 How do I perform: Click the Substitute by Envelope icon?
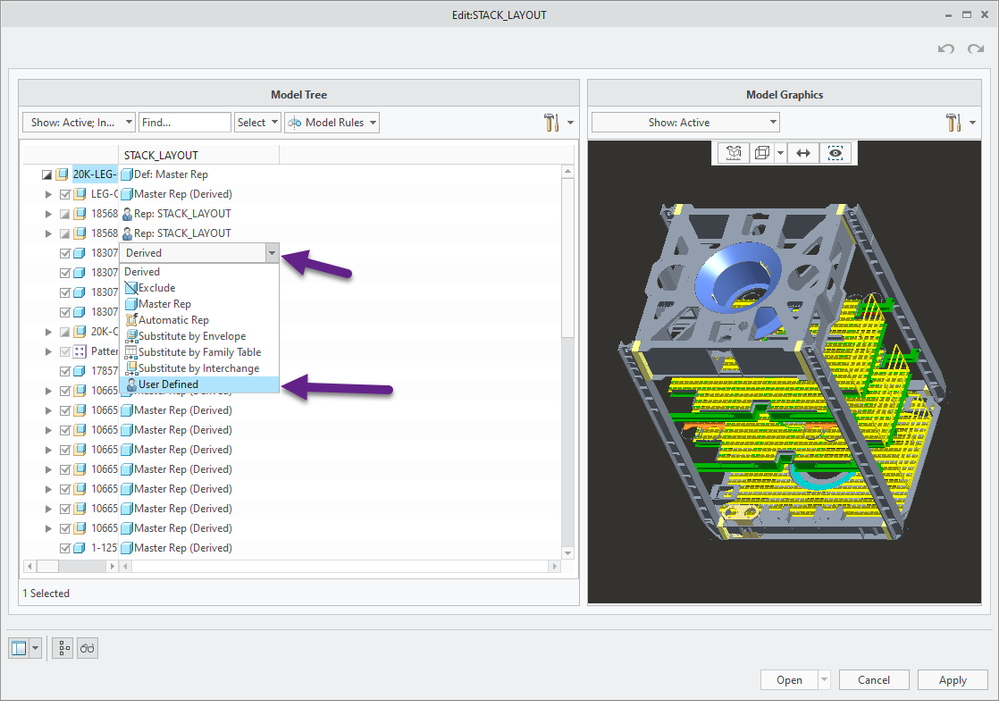(131, 336)
